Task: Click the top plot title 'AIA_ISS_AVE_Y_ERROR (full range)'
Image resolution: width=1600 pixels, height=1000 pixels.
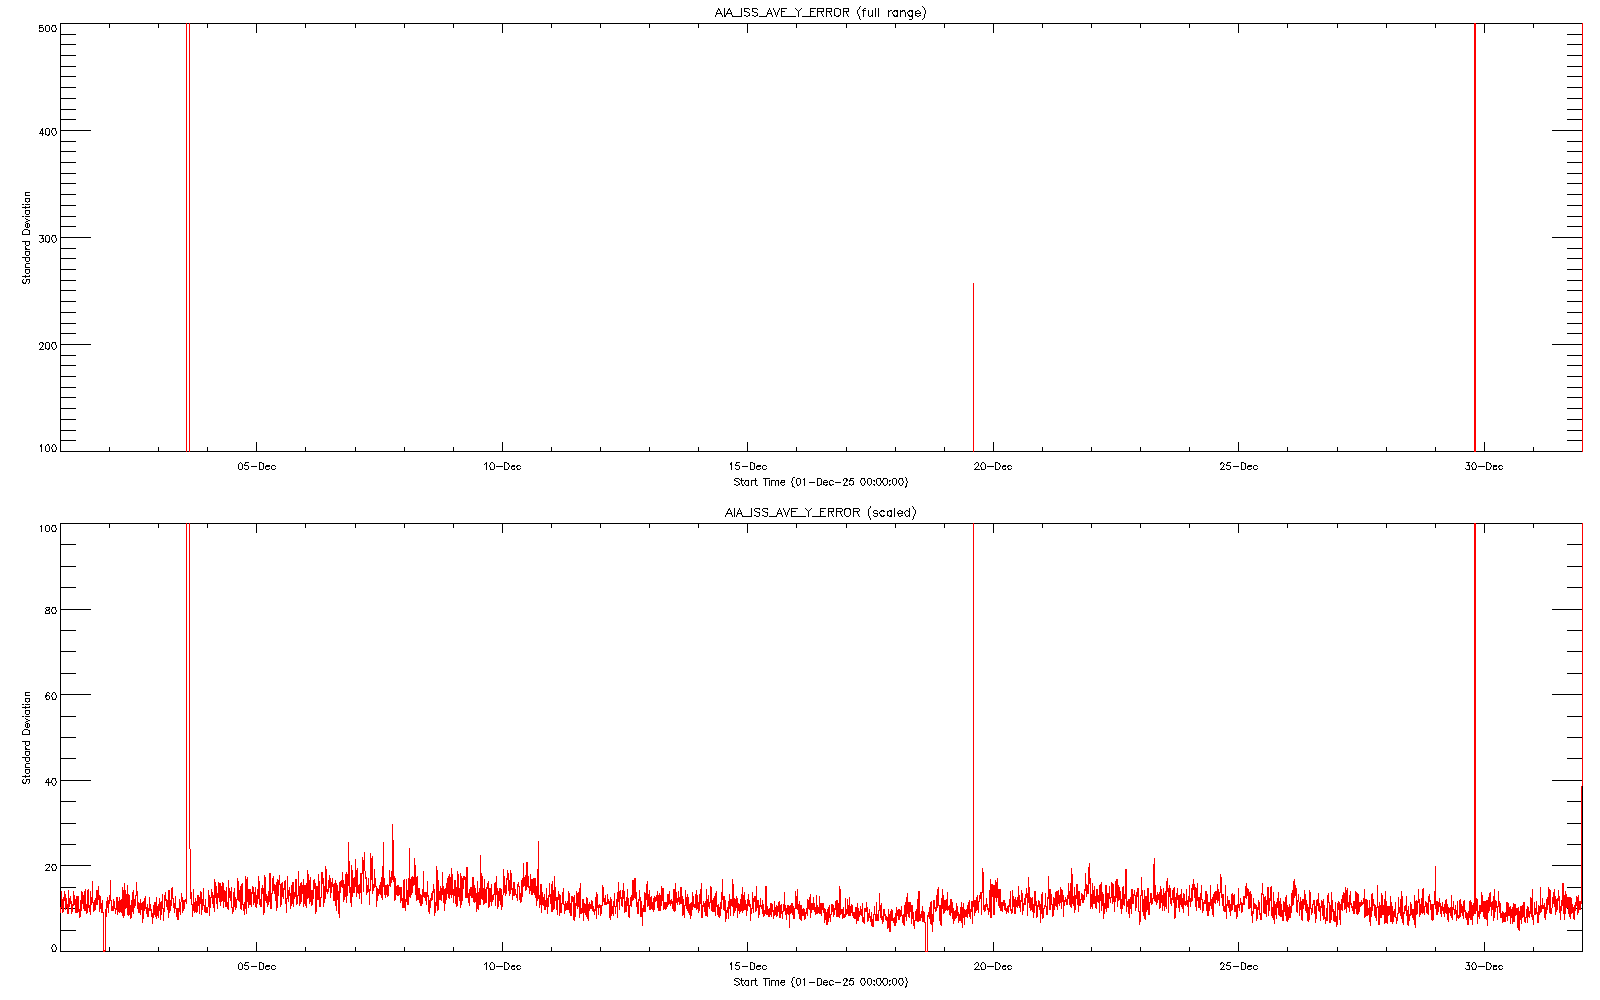Action: [x=820, y=12]
